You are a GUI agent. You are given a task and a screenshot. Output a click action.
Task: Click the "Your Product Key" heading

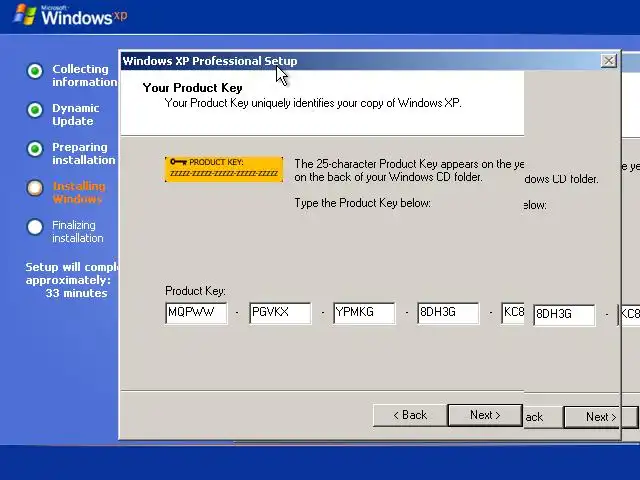coord(193,88)
